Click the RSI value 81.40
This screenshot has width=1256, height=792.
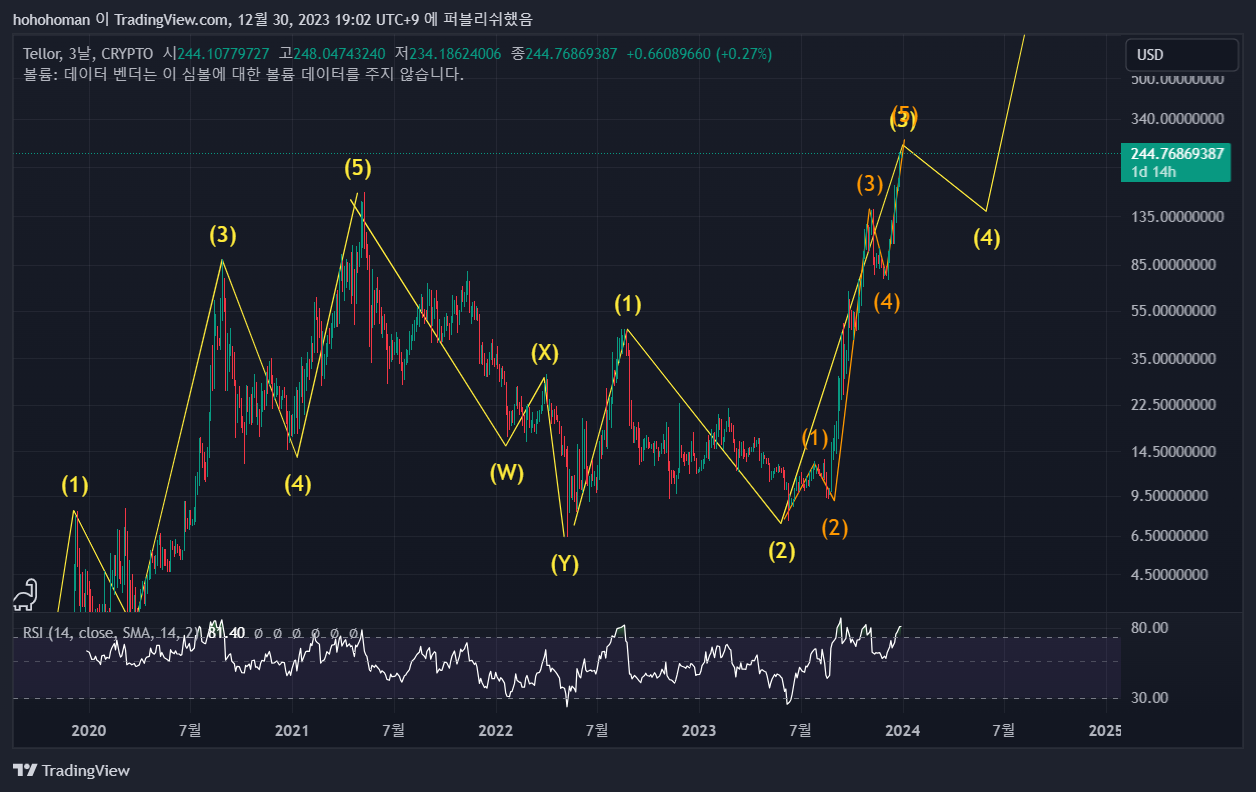(225, 632)
